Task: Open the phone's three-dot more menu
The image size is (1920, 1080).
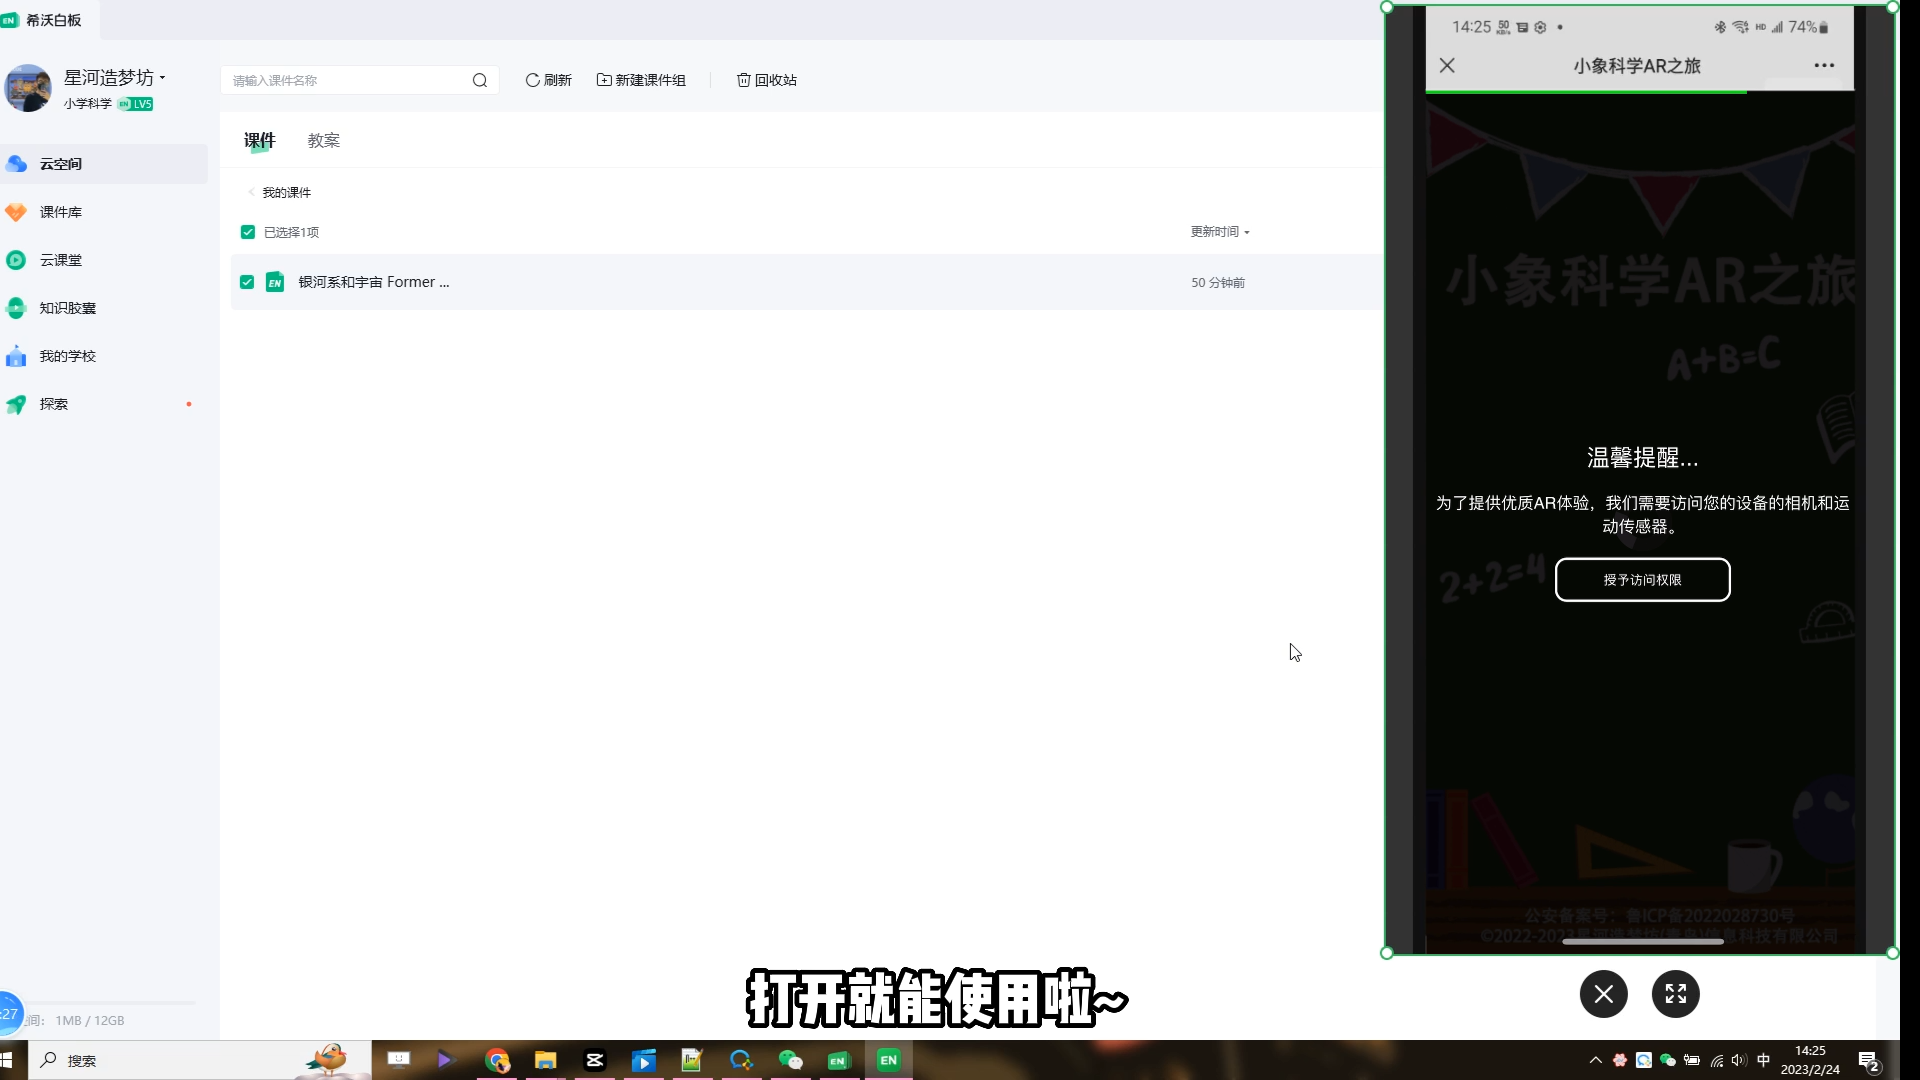Action: tap(1824, 66)
